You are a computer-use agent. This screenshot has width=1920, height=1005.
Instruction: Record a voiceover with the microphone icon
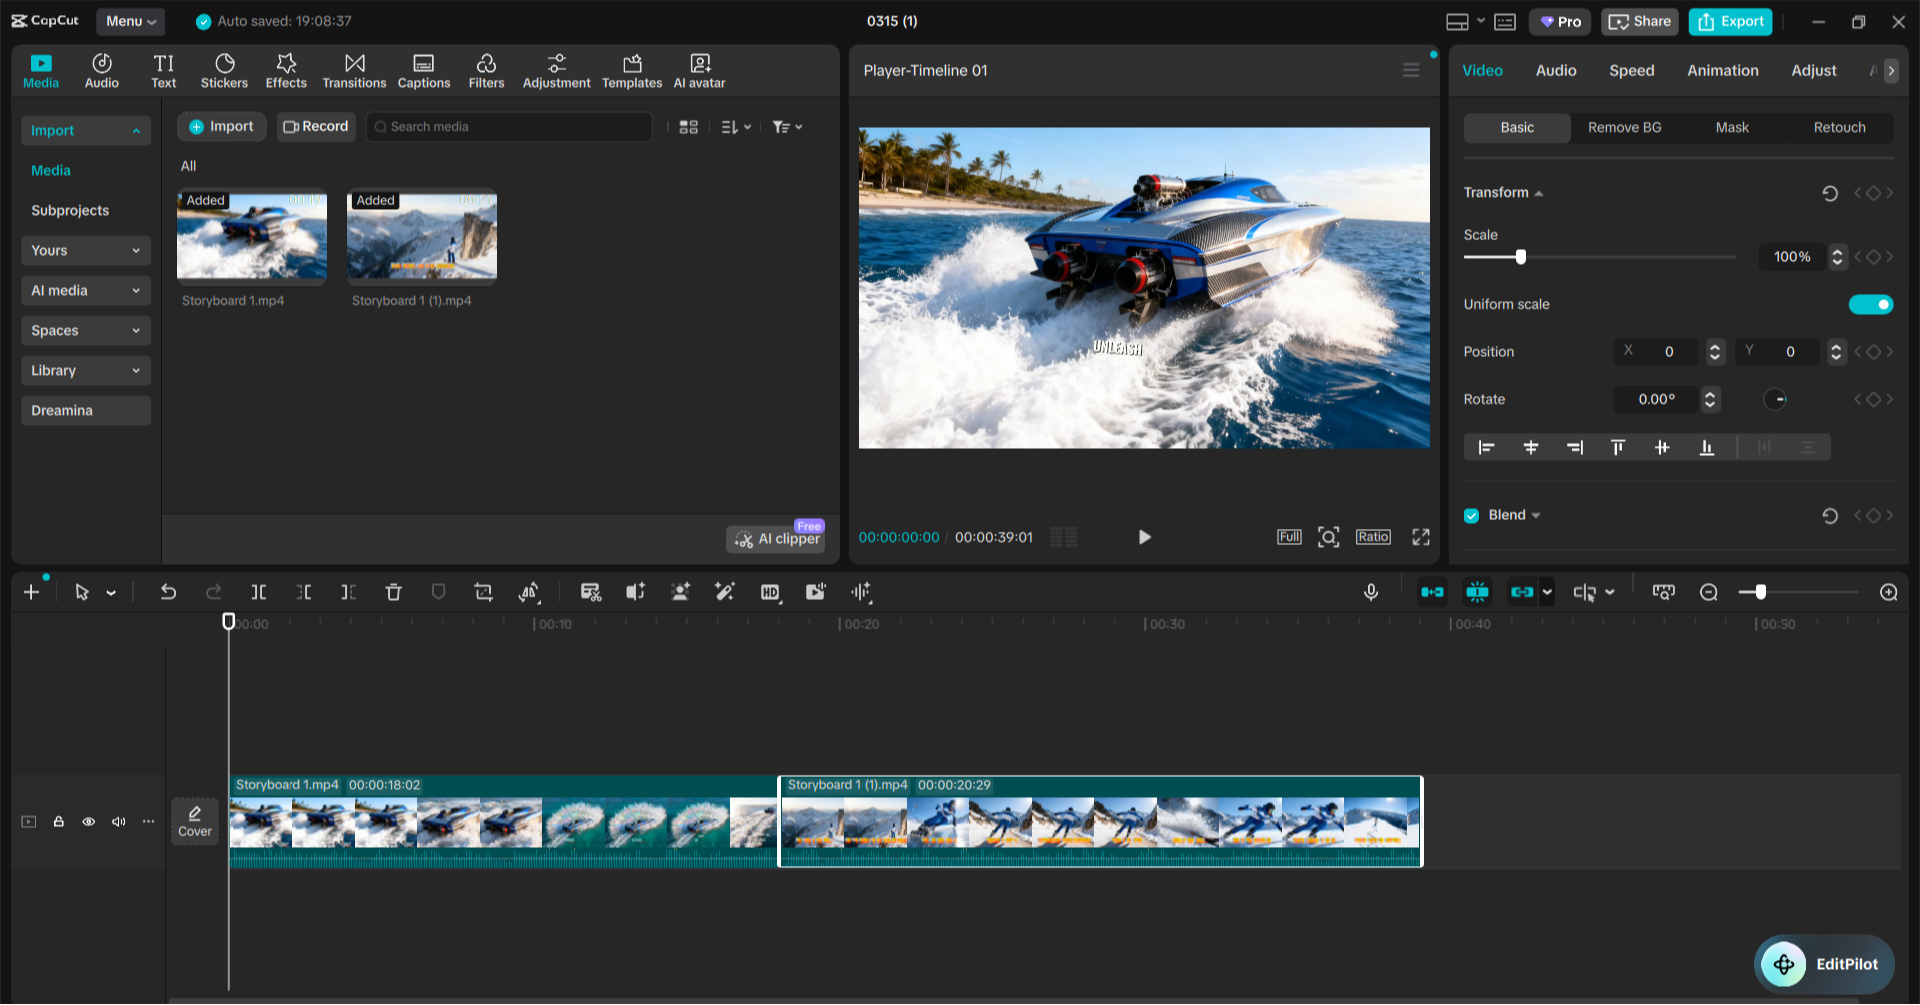pyautogui.click(x=1371, y=591)
